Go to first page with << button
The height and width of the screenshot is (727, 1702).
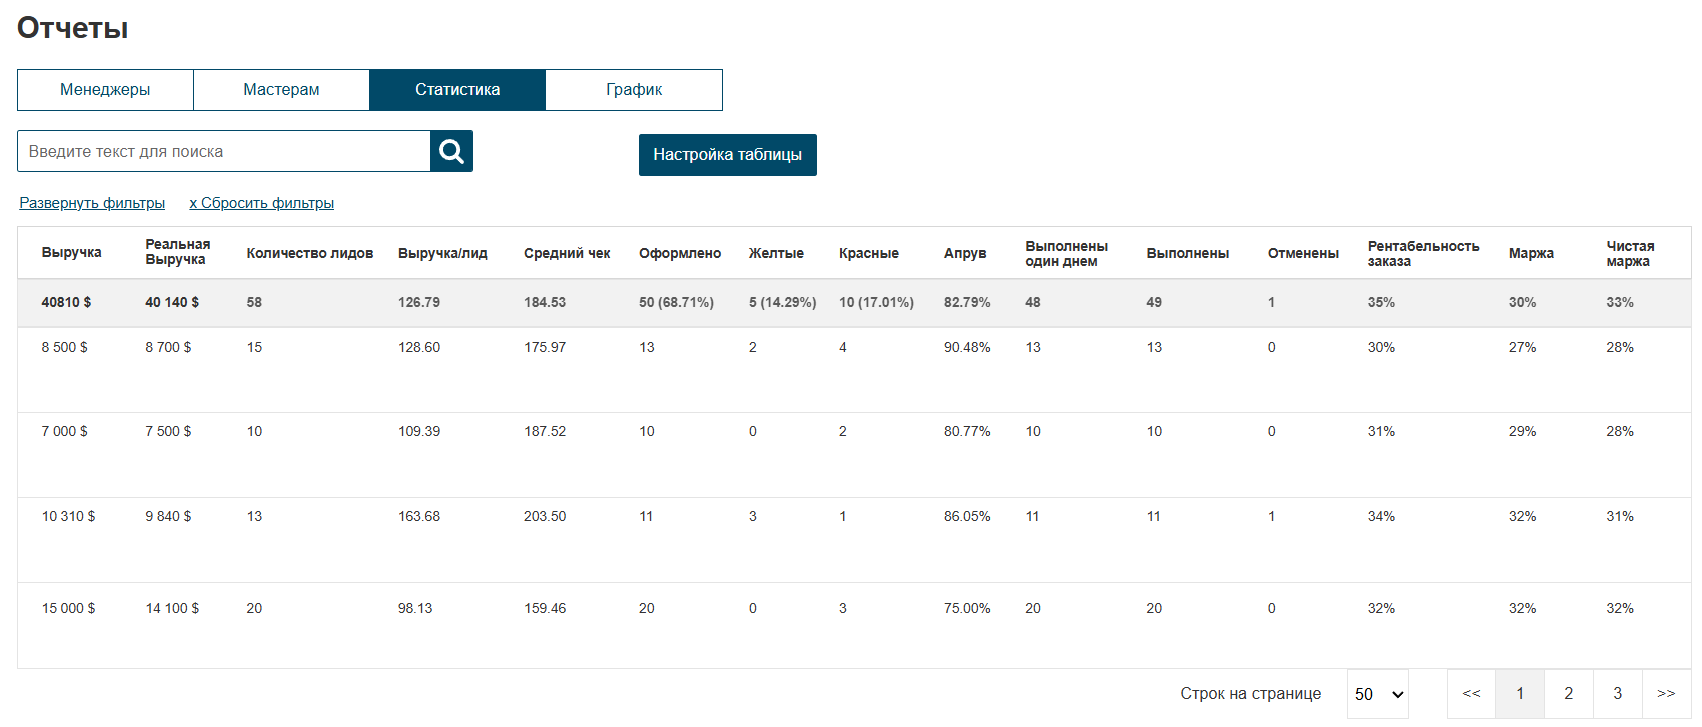[1471, 694]
